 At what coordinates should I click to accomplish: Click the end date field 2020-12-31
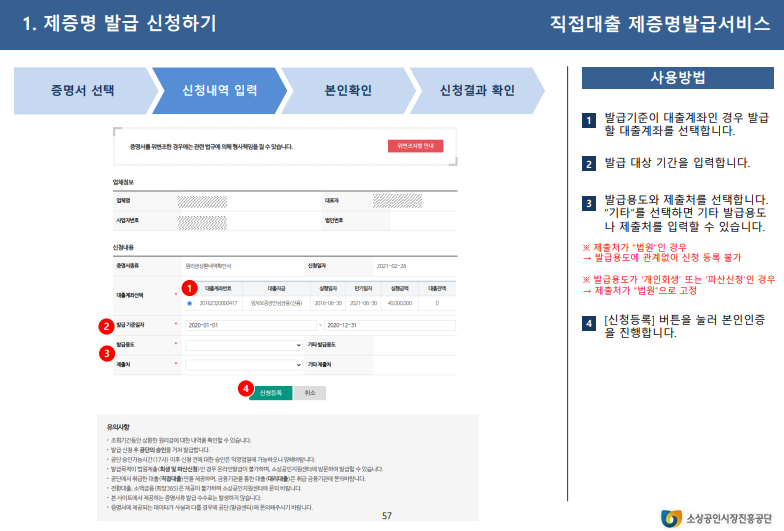pyautogui.click(x=390, y=326)
